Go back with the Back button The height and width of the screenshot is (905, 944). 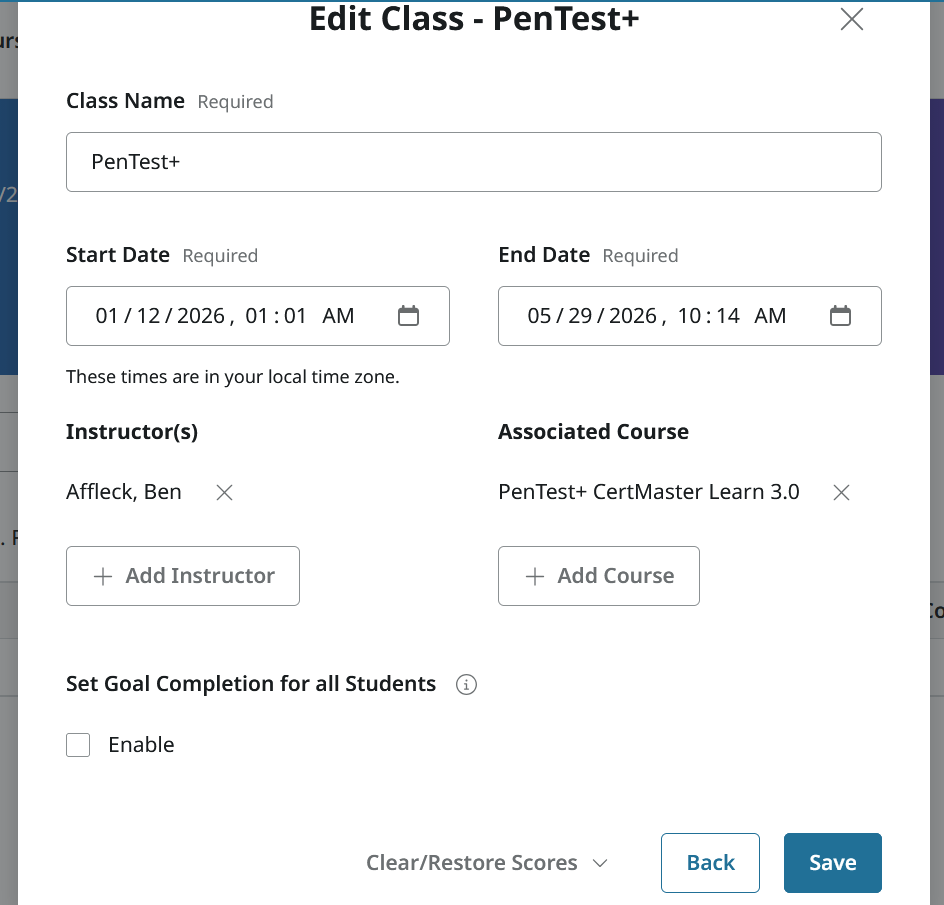click(x=710, y=863)
